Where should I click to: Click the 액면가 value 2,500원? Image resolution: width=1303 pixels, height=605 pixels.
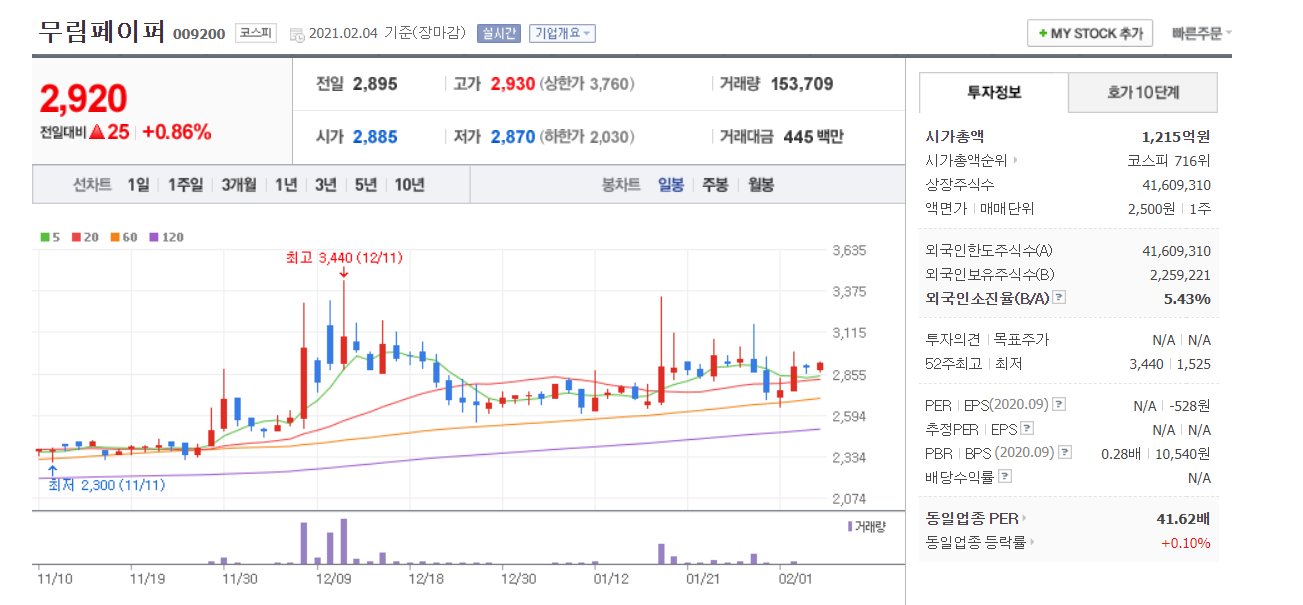click(x=1150, y=209)
